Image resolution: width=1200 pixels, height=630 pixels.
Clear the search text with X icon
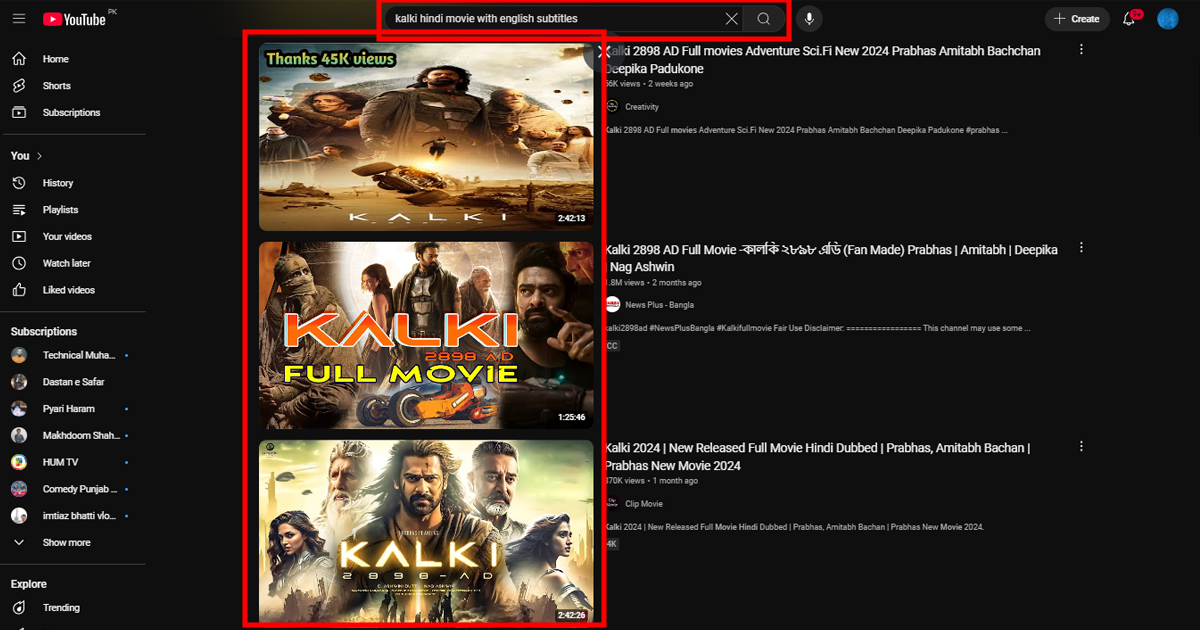732,18
